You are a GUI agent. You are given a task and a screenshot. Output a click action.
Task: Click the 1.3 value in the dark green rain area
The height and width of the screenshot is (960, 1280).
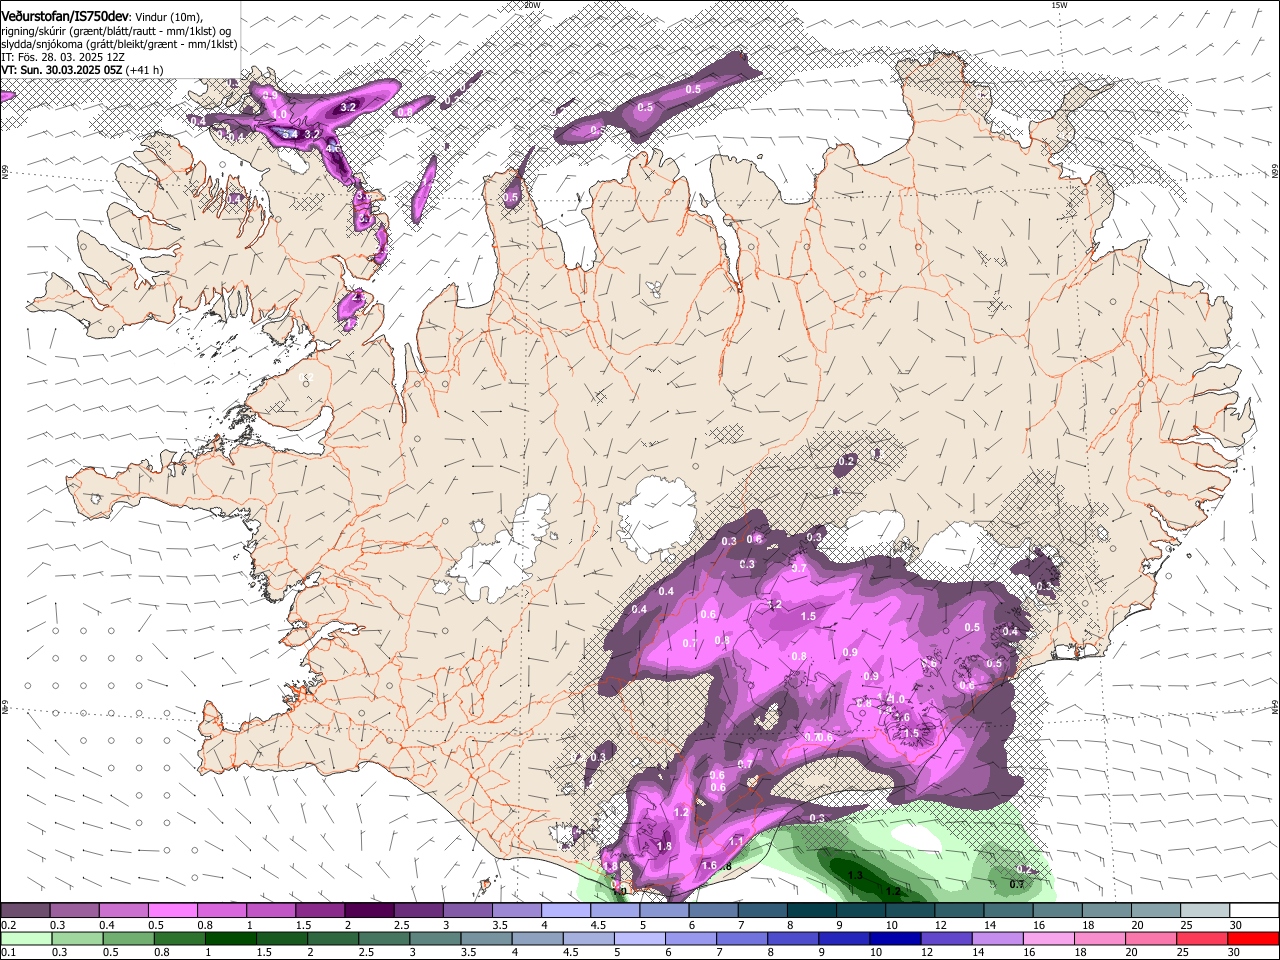tap(856, 875)
